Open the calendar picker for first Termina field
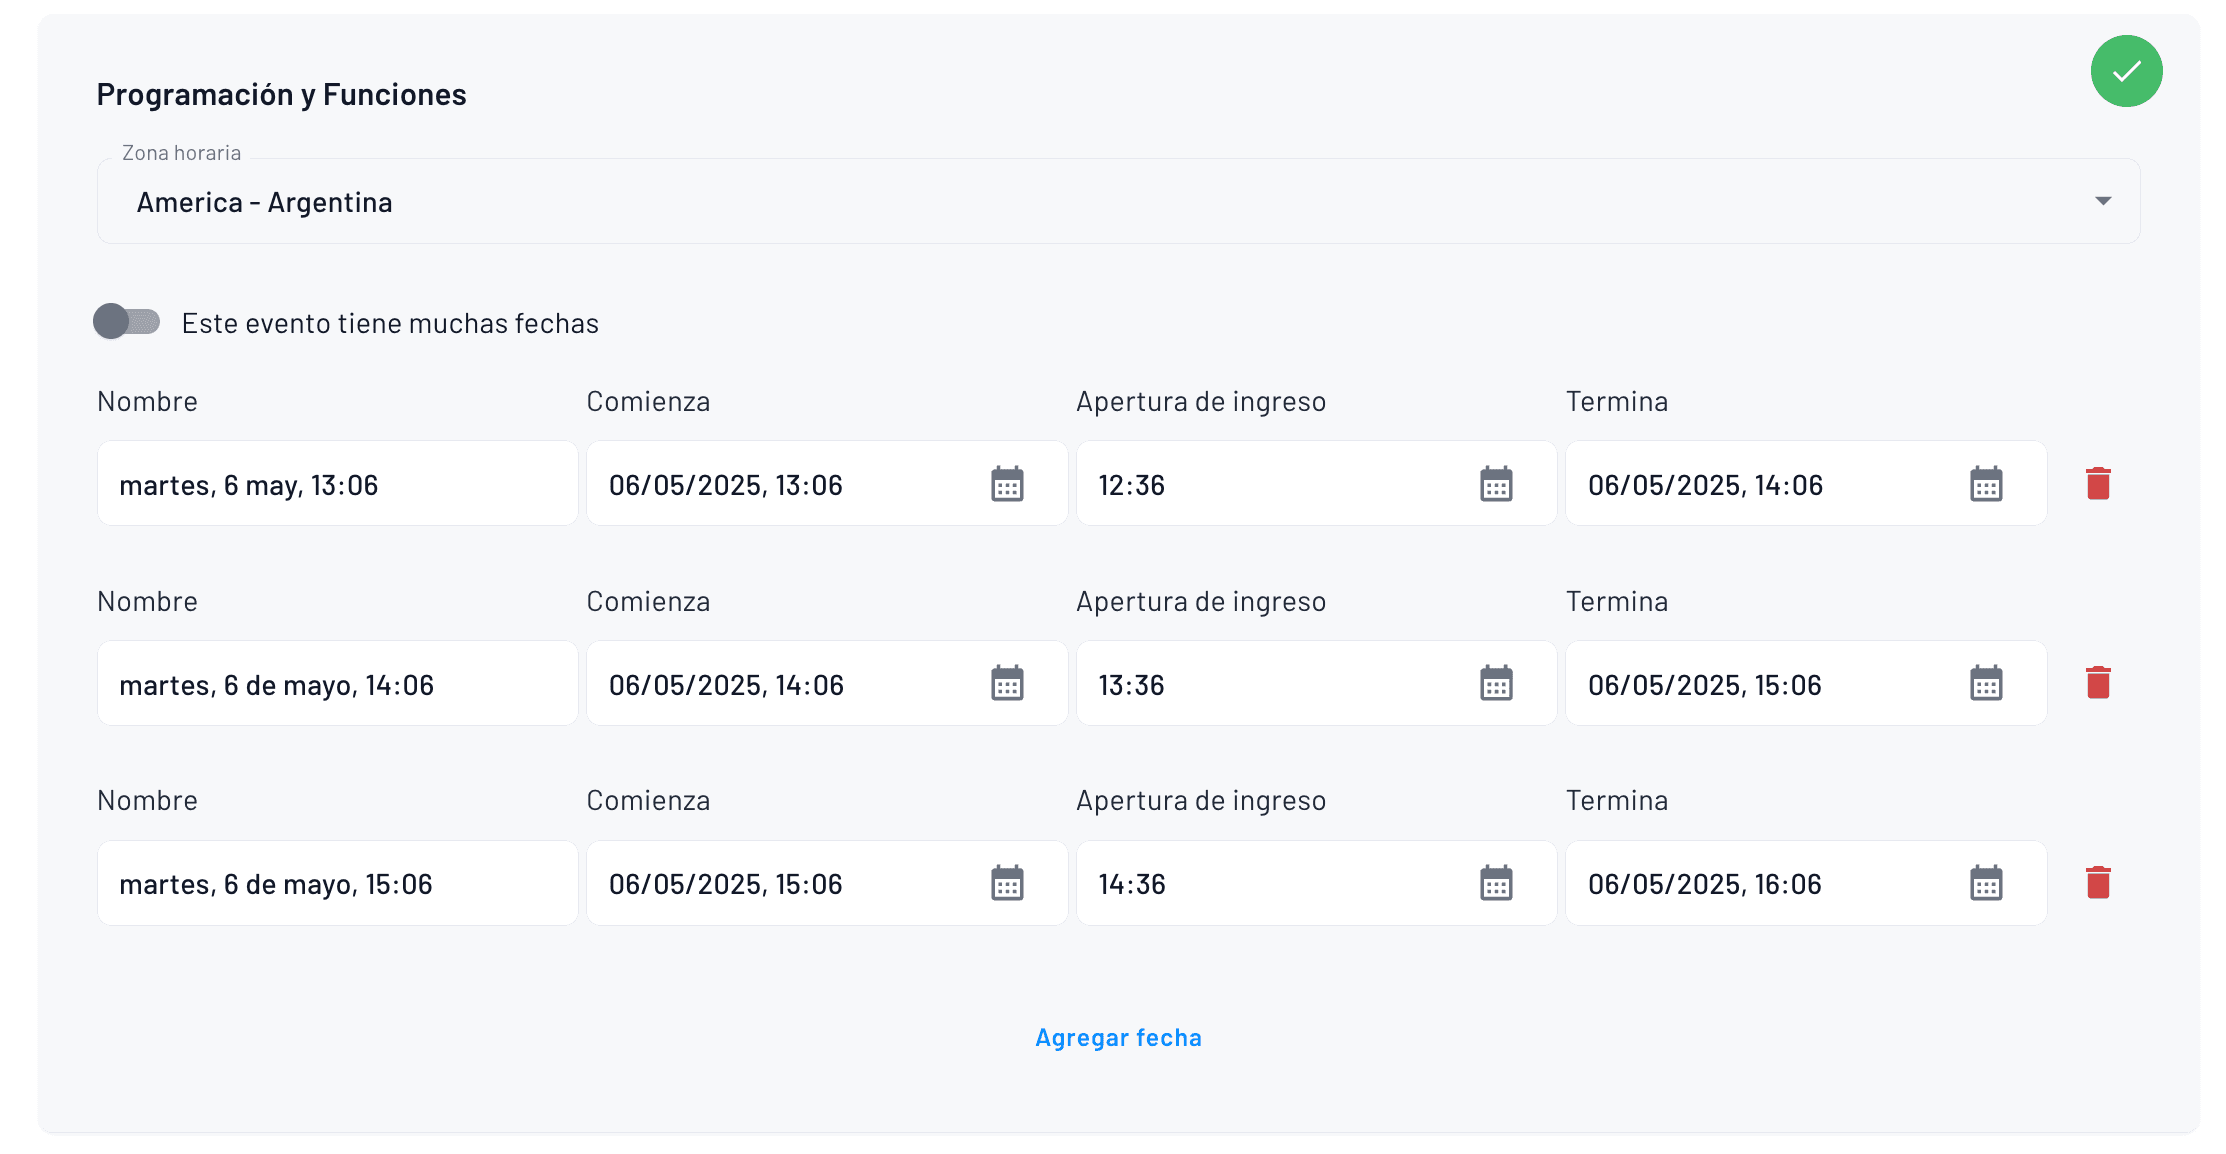The height and width of the screenshot is (1154, 2226). point(1987,484)
